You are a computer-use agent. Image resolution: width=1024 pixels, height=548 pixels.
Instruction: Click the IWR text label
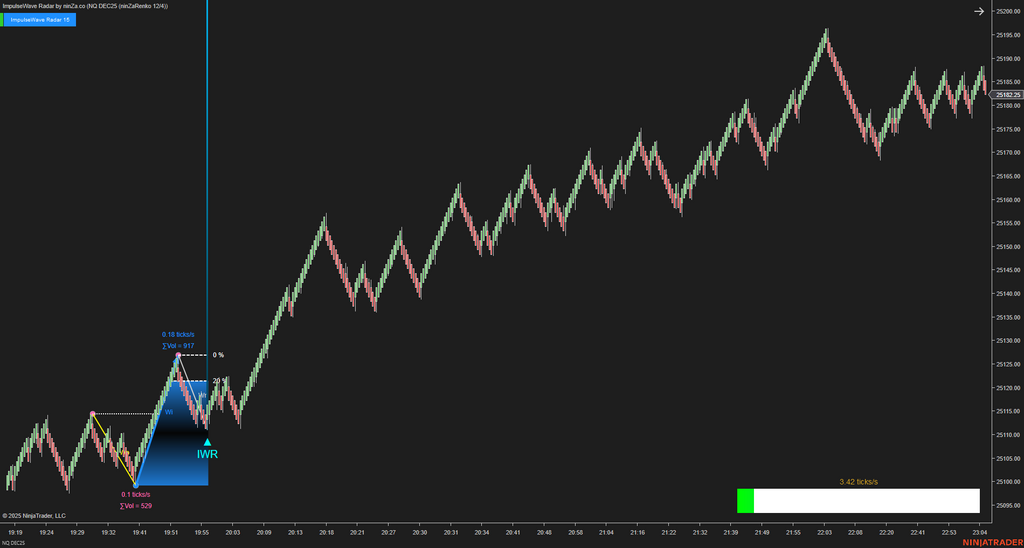(x=208, y=454)
